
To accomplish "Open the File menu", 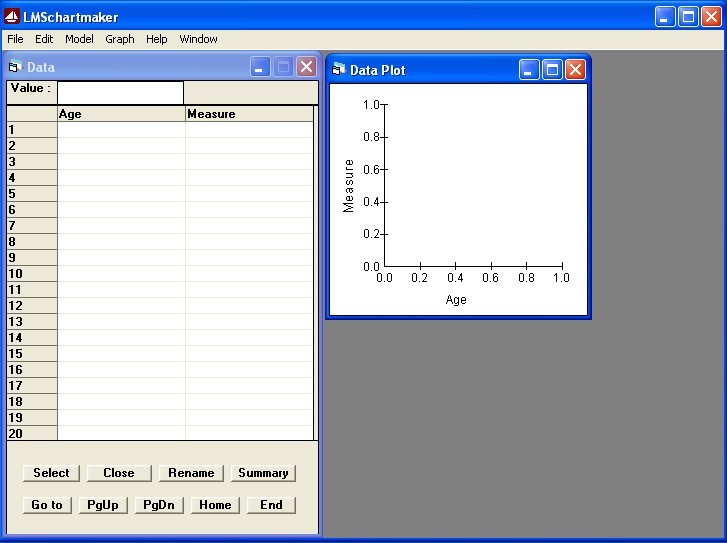I will pyautogui.click(x=15, y=39).
